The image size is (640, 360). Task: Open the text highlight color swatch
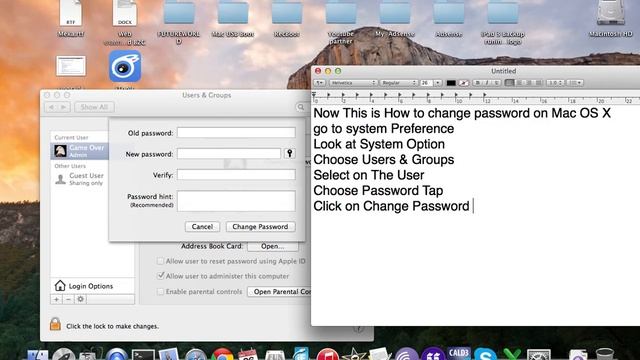463,83
